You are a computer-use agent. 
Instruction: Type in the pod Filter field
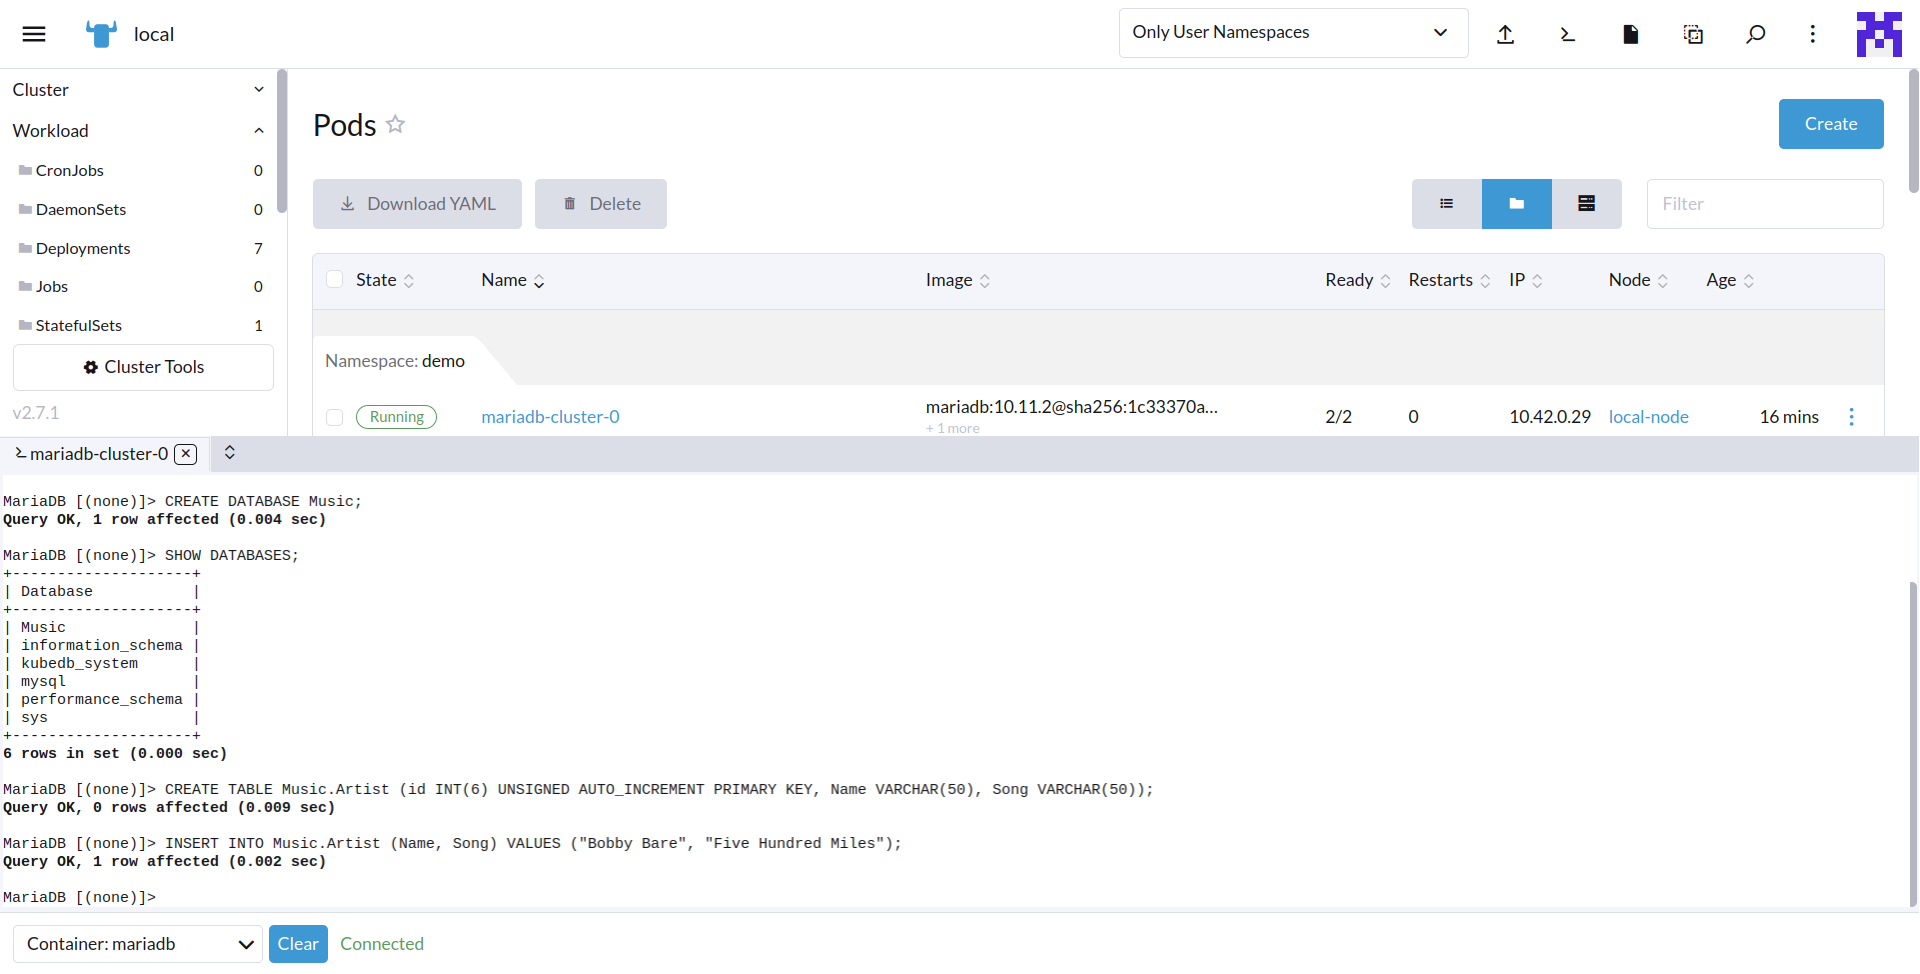[1765, 203]
